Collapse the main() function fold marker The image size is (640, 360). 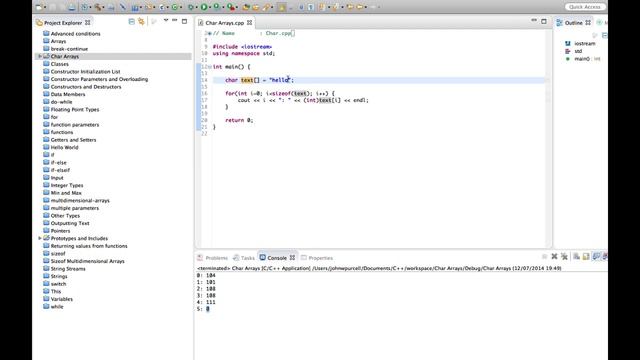click(x=210, y=67)
